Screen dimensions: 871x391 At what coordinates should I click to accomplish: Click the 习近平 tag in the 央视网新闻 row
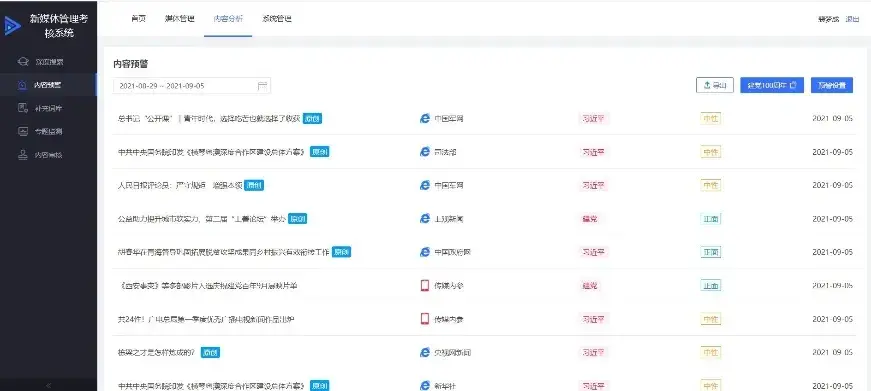pos(593,352)
